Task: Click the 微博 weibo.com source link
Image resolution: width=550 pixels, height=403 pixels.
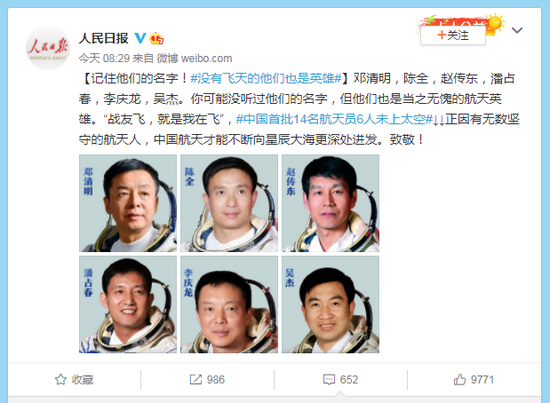Action: [194, 58]
